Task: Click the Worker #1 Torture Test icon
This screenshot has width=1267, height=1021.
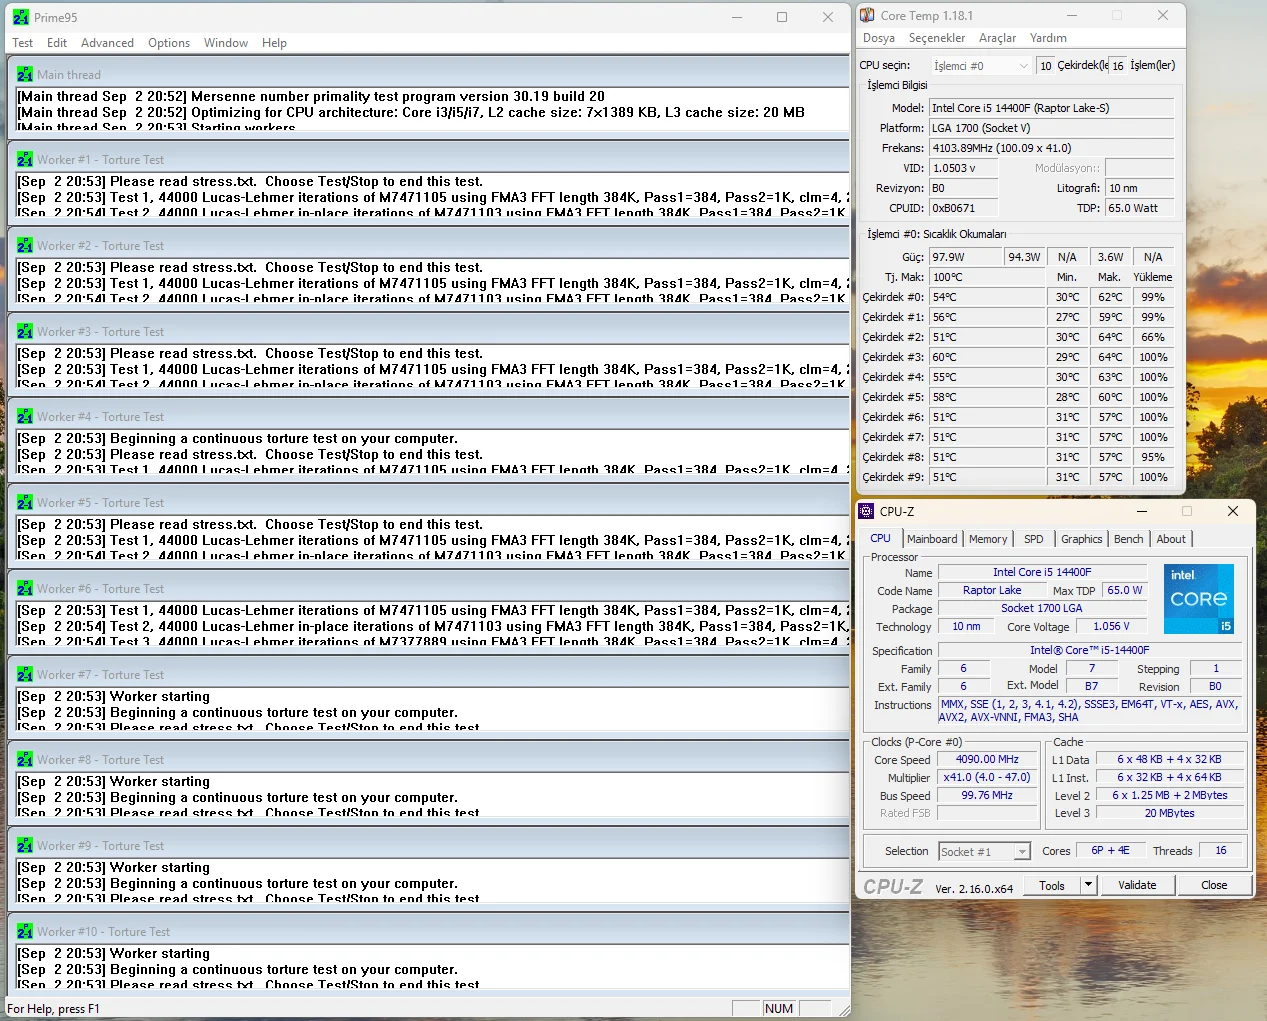Action: tap(25, 160)
